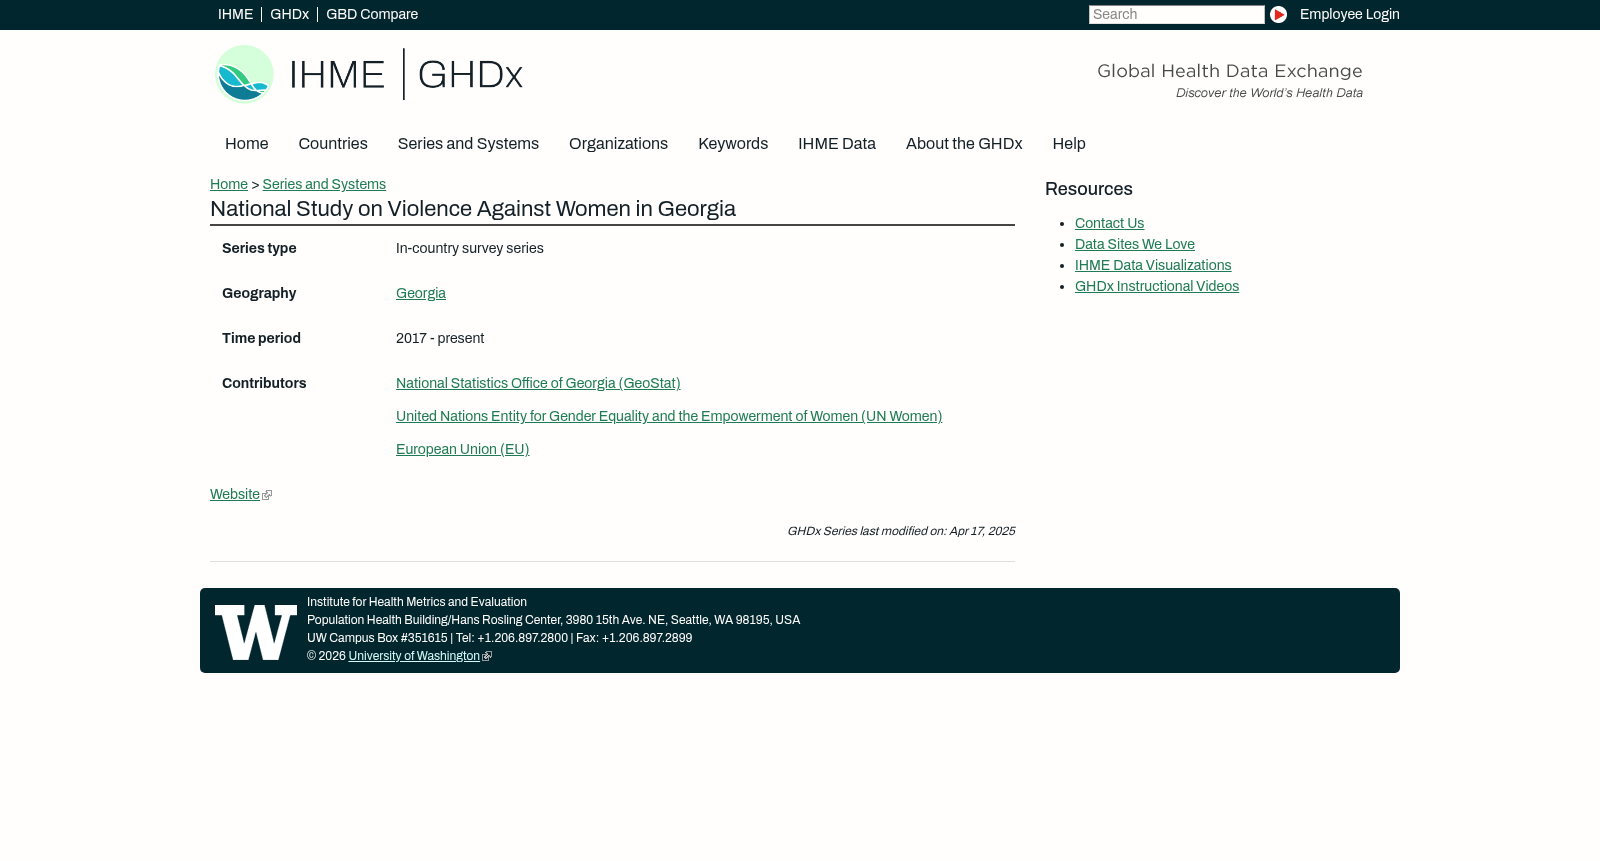Click the series last modified date text
Viewport: 1600px width, 861px height.
coord(901,532)
